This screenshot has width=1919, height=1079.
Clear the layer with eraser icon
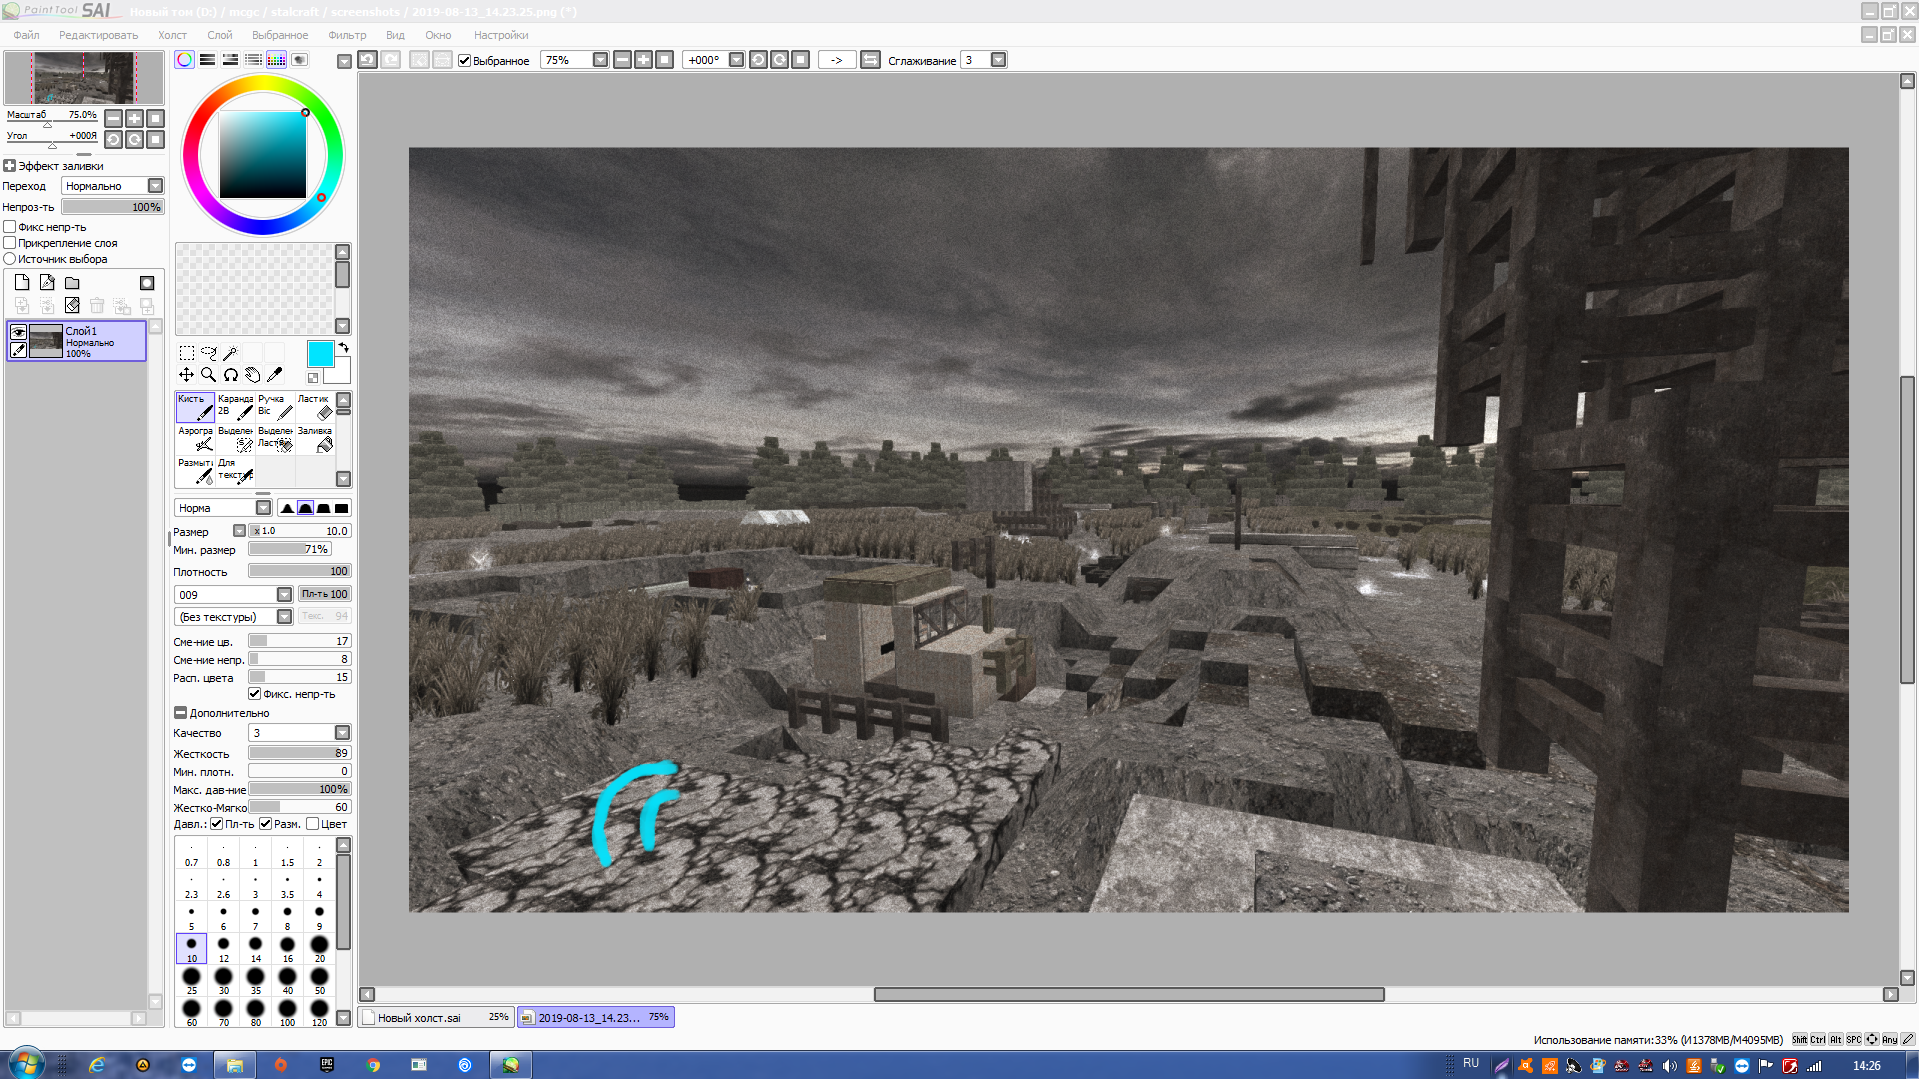(x=72, y=305)
